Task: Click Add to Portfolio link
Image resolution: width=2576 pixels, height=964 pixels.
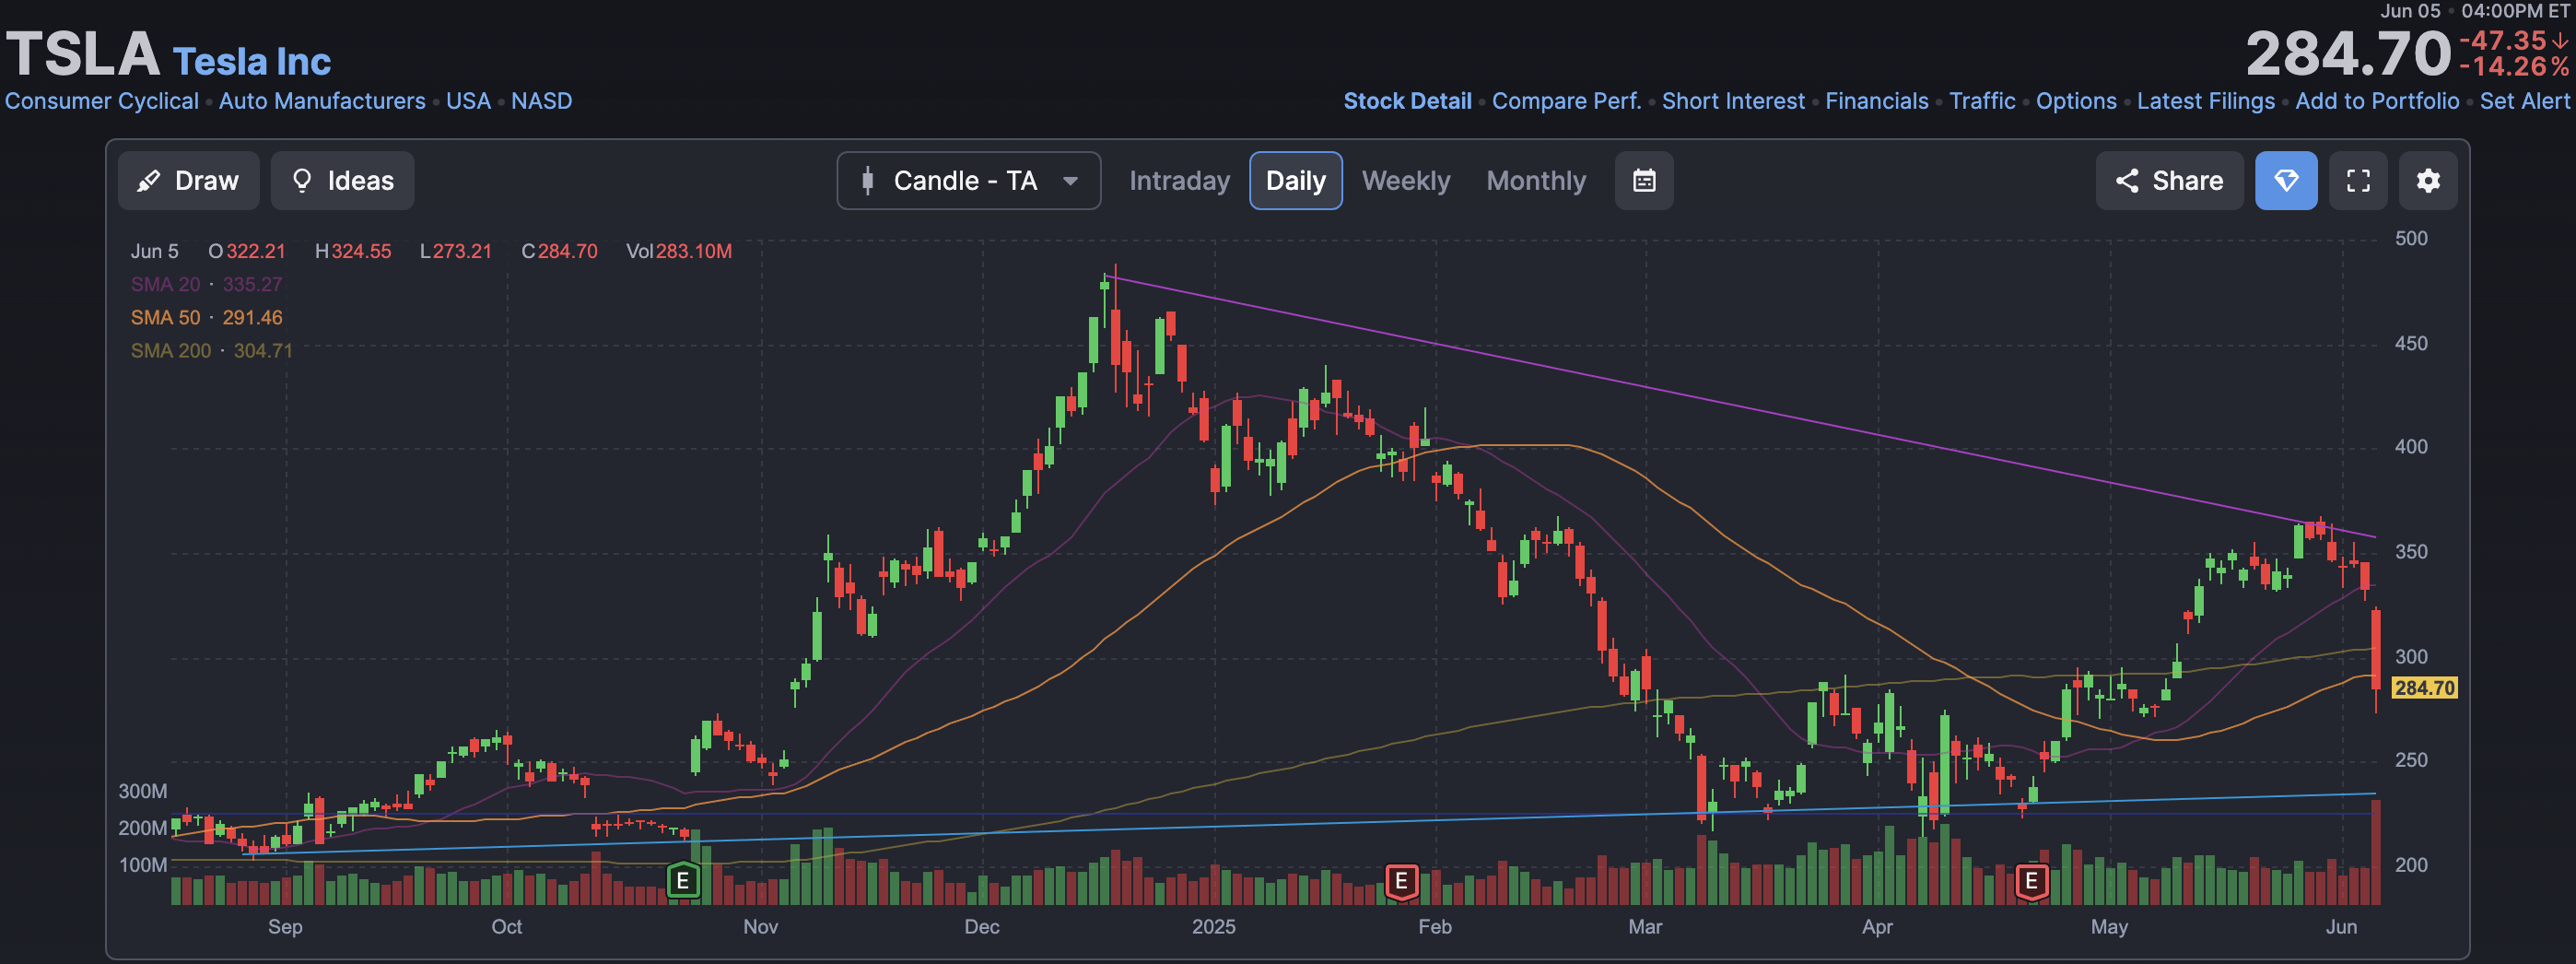Action: click(x=2377, y=101)
